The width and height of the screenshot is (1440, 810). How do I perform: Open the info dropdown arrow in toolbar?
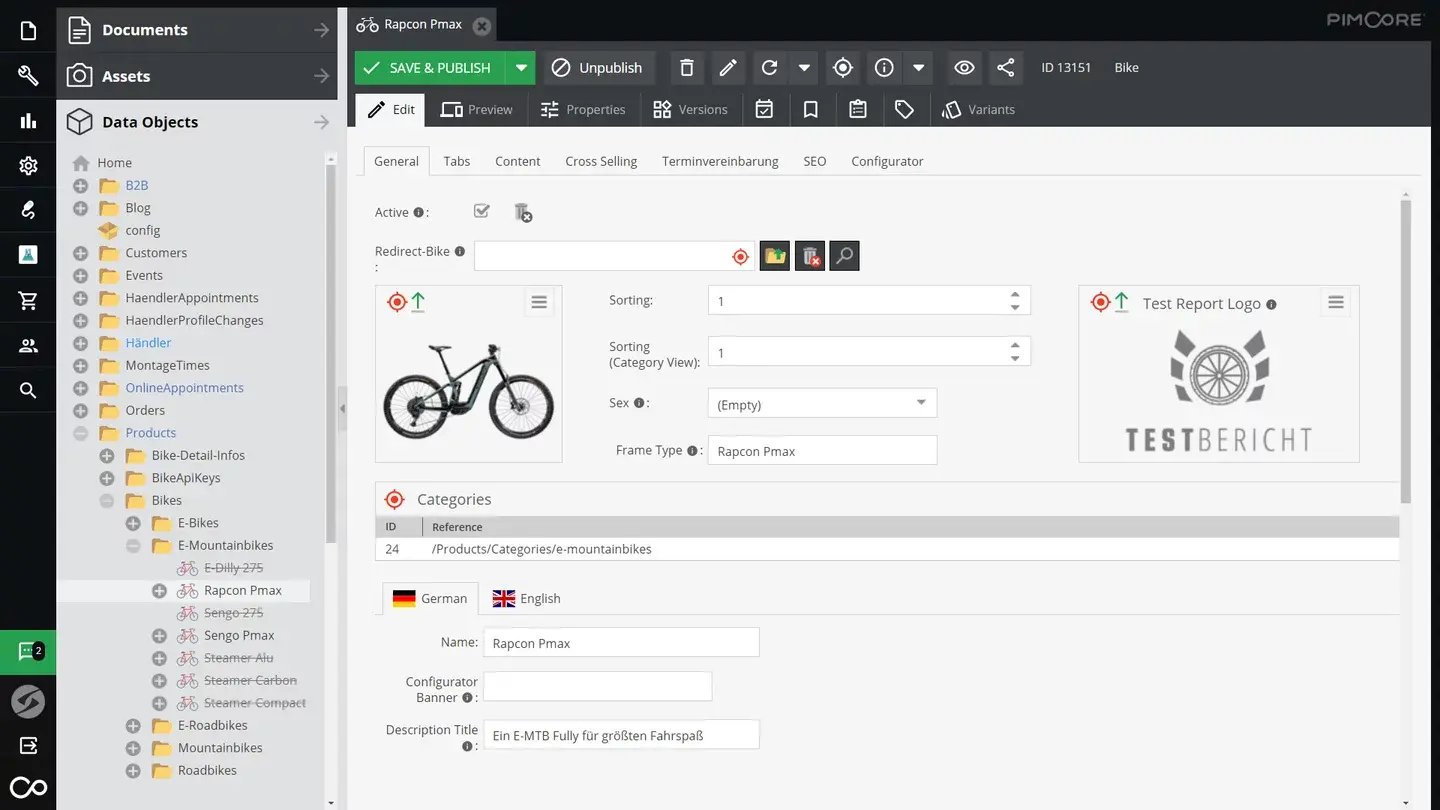(x=918, y=68)
